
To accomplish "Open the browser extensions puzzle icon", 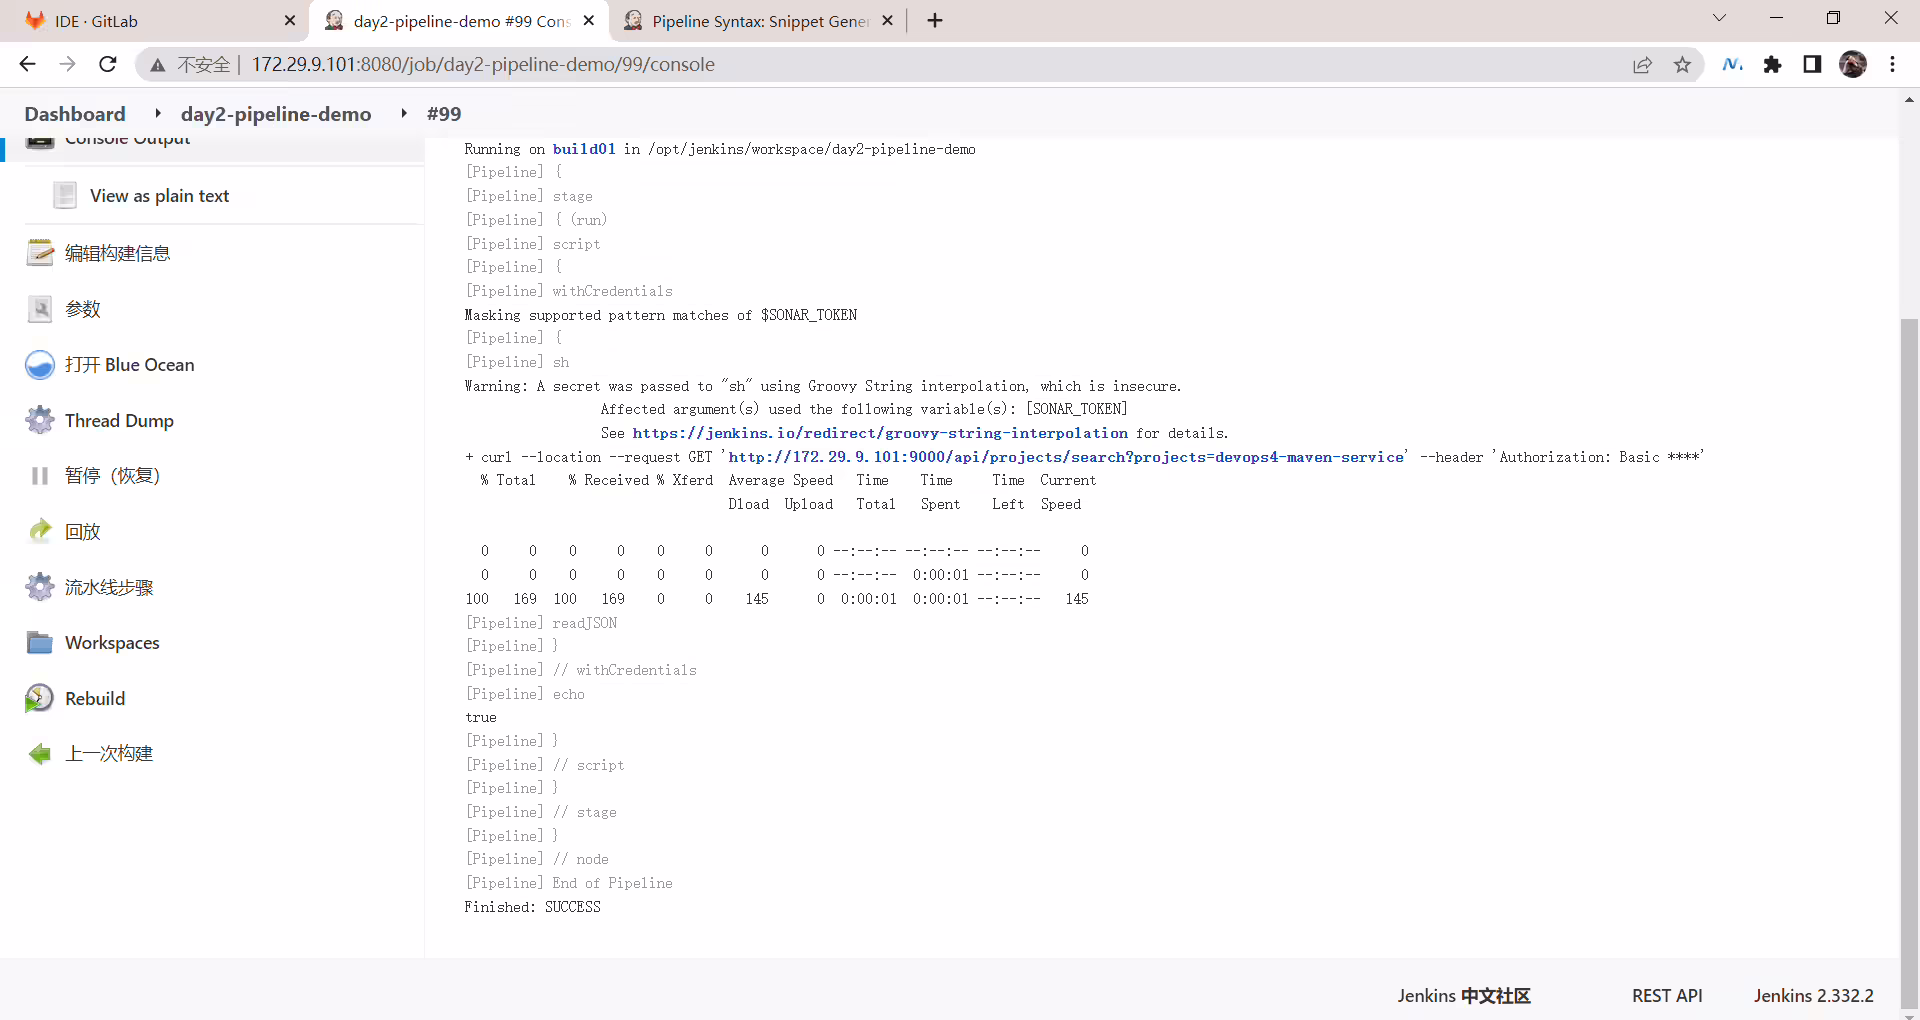I will click(x=1772, y=65).
